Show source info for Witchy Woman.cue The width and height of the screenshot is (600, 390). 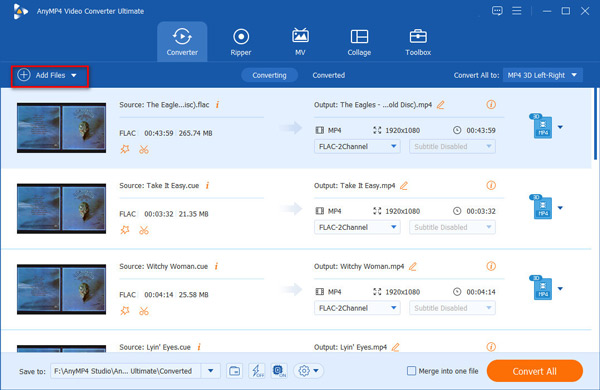[x=216, y=266]
